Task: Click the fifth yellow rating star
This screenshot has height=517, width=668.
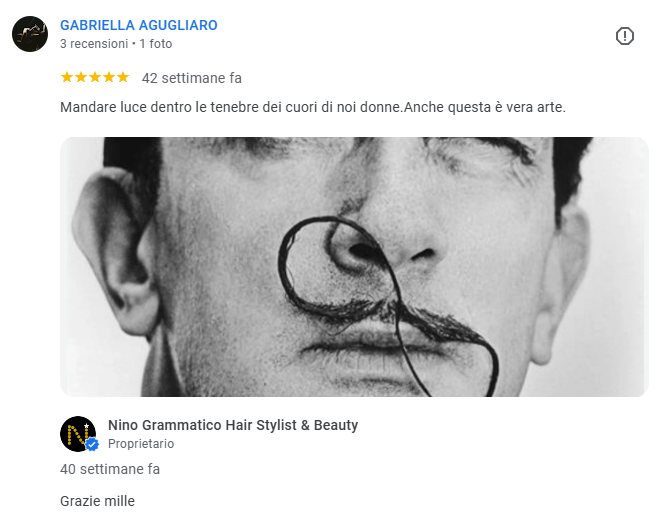Action: click(123, 78)
